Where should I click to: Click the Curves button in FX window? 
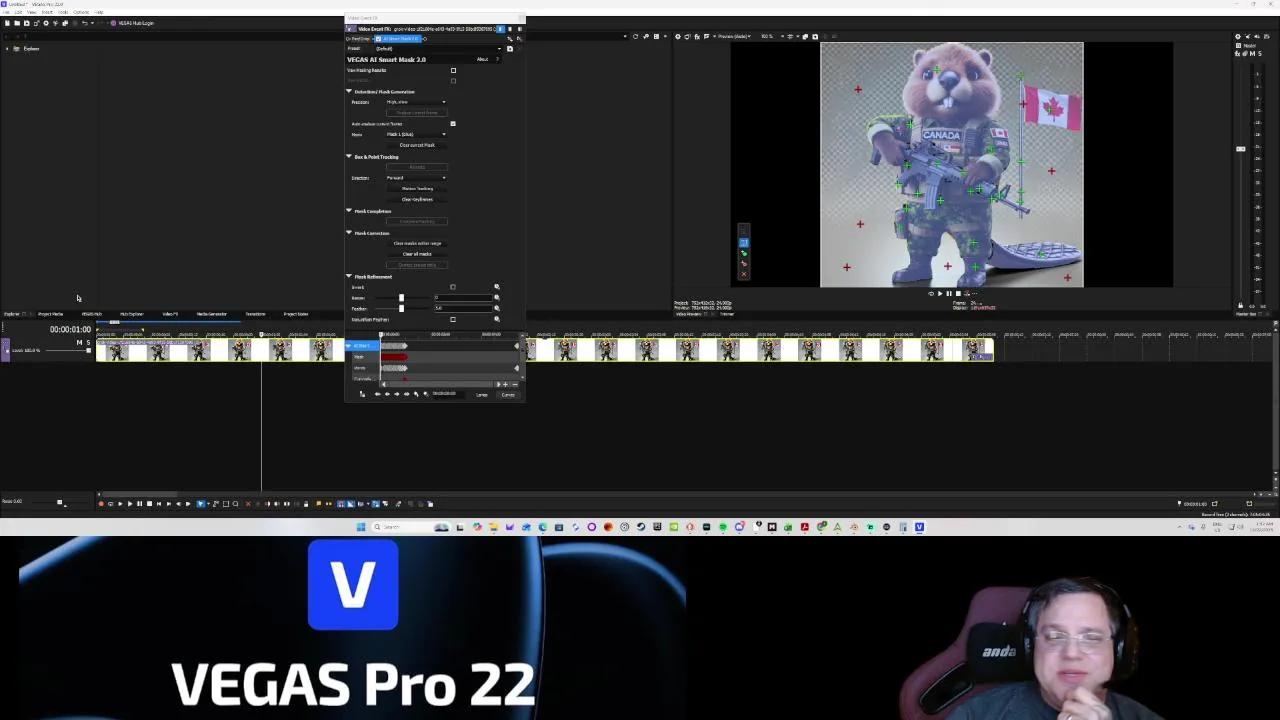pyautogui.click(x=508, y=395)
